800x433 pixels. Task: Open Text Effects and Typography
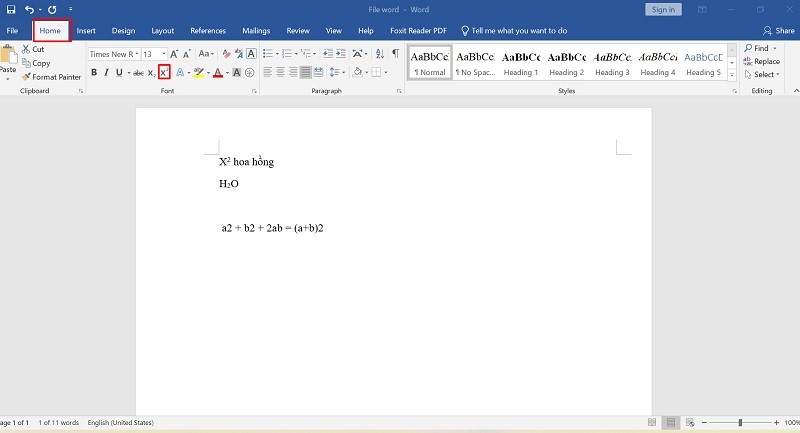(x=180, y=72)
